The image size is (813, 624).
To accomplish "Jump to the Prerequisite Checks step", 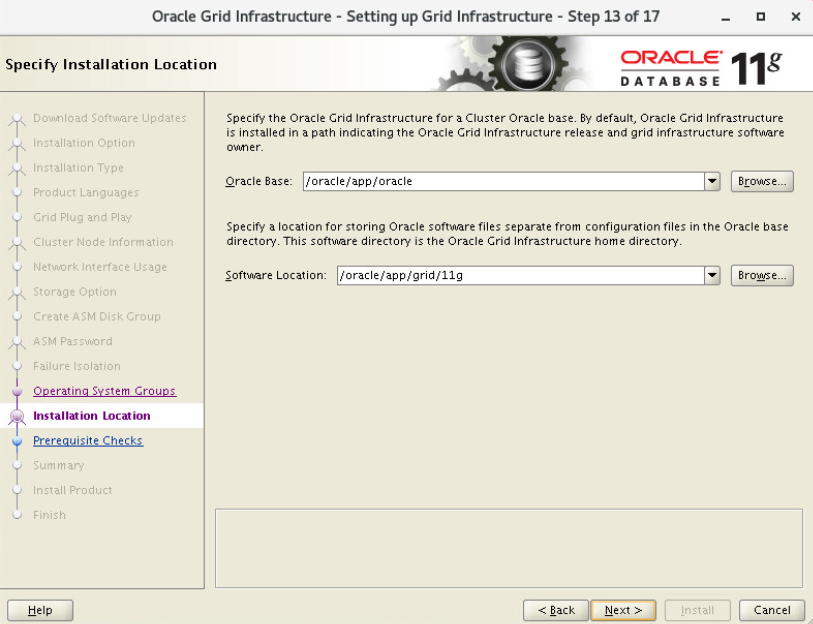I will point(88,440).
